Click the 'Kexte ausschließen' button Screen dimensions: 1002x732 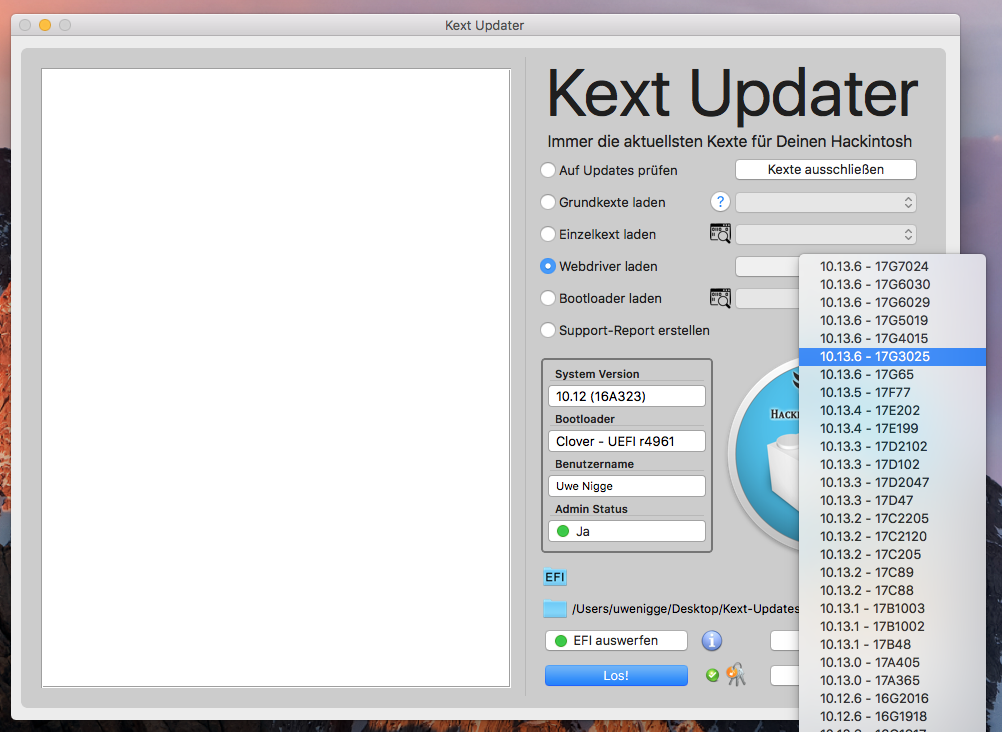point(826,169)
